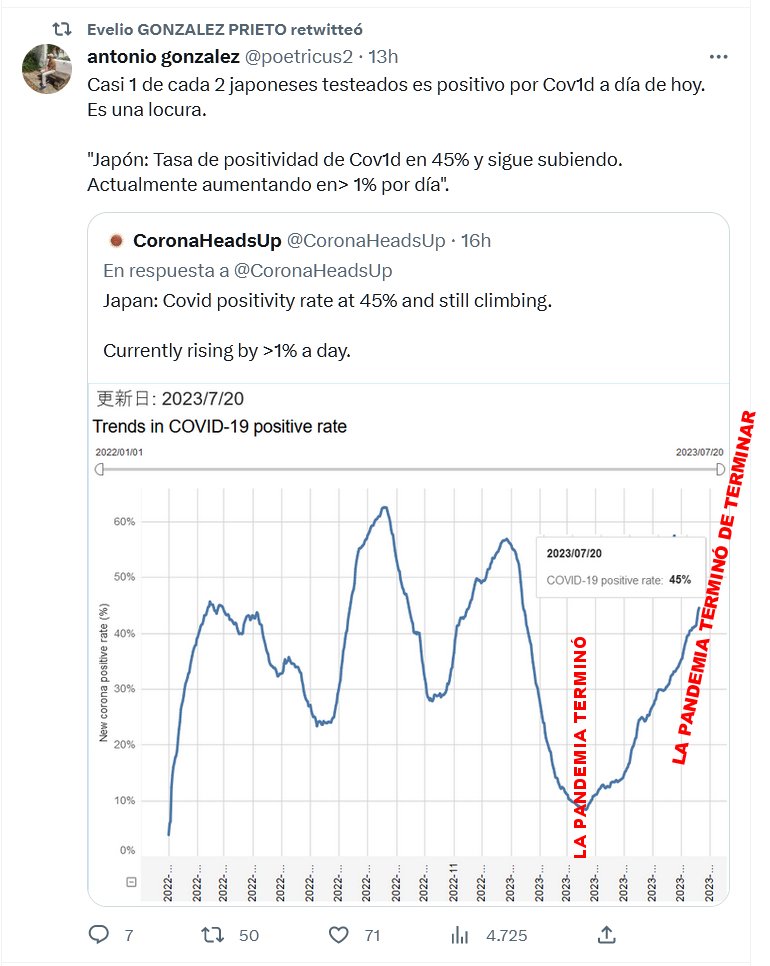Click the CoronaHeadsUp name in the quoted tweet
This screenshot has width=770, height=966.
[207, 241]
